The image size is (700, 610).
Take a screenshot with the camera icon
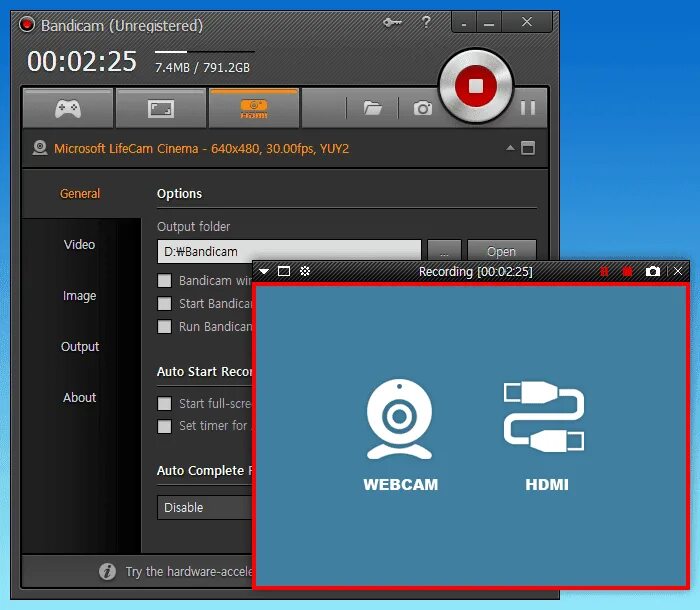(x=422, y=108)
